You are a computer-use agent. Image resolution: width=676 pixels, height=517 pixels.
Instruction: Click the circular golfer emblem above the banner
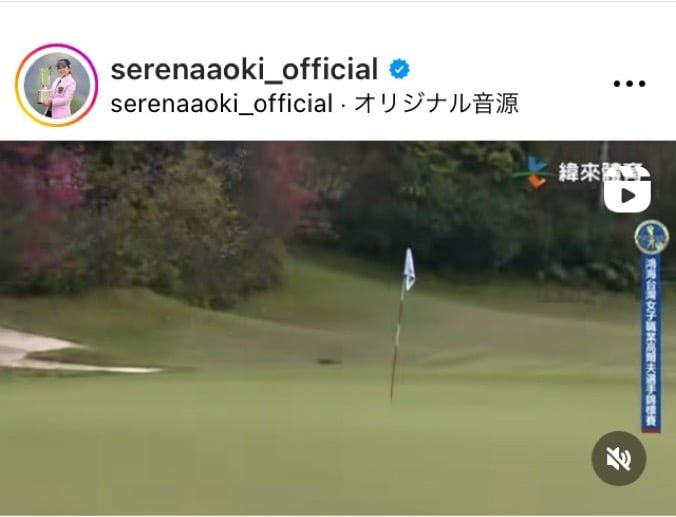coord(651,237)
